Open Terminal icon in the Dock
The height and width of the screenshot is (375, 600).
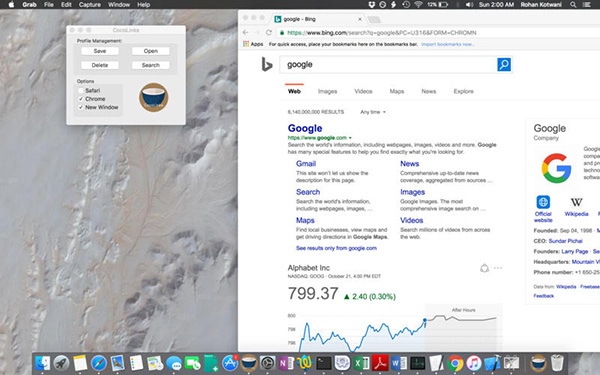pyautogui.click(x=324, y=363)
